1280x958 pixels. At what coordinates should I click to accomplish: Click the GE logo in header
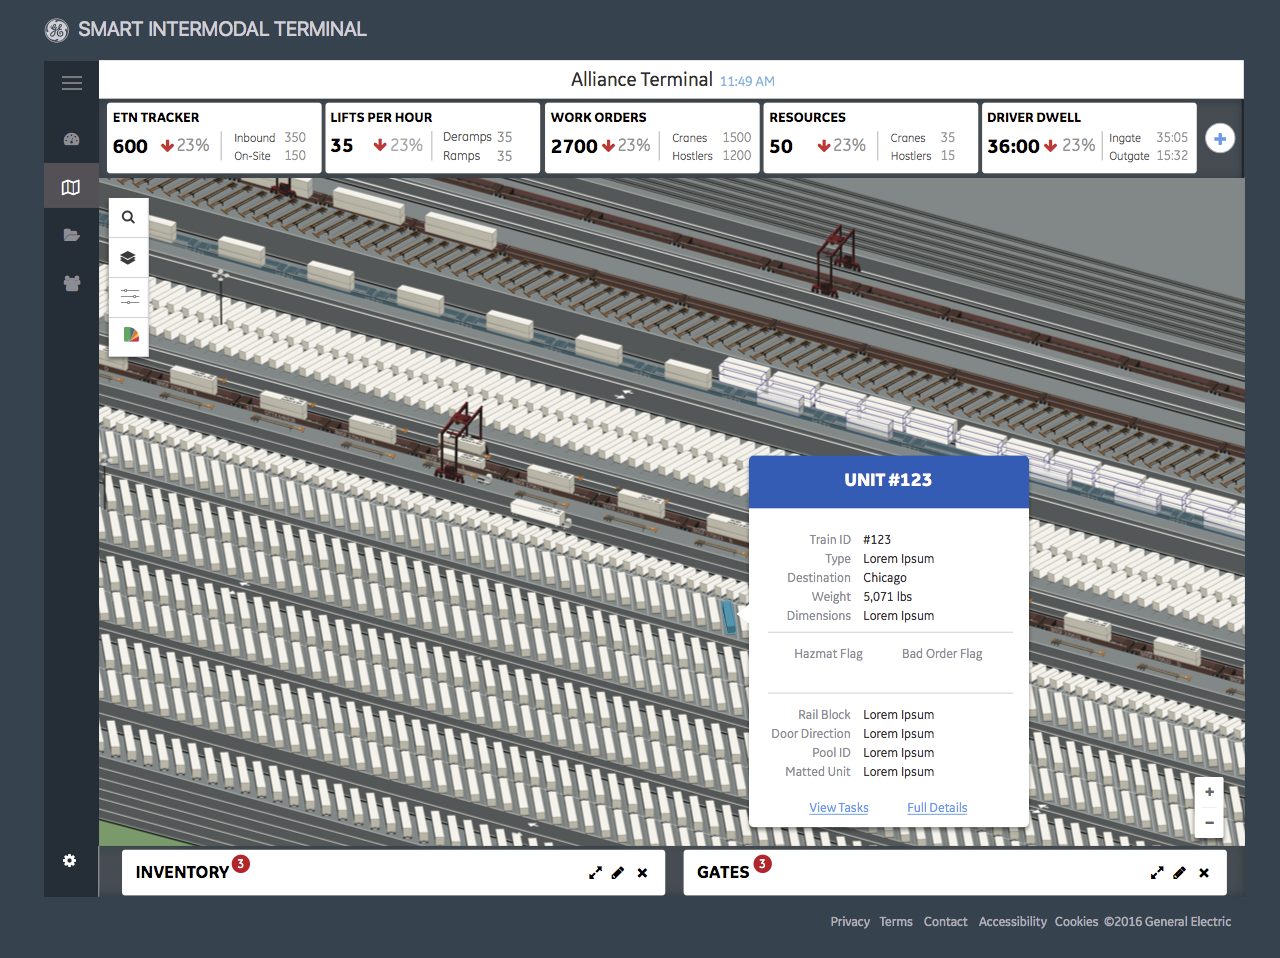point(57,30)
